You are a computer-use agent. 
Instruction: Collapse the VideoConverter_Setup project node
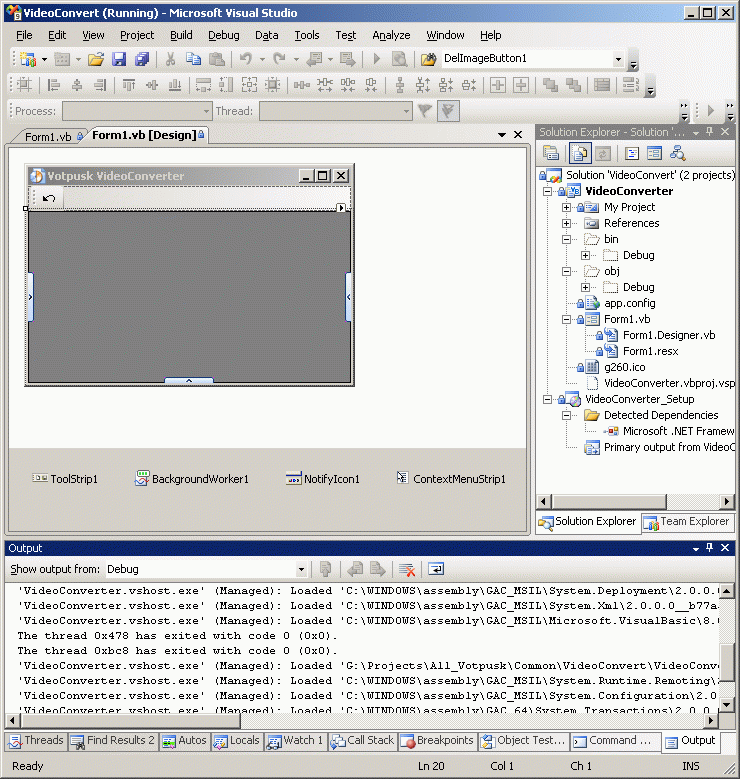point(547,399)
